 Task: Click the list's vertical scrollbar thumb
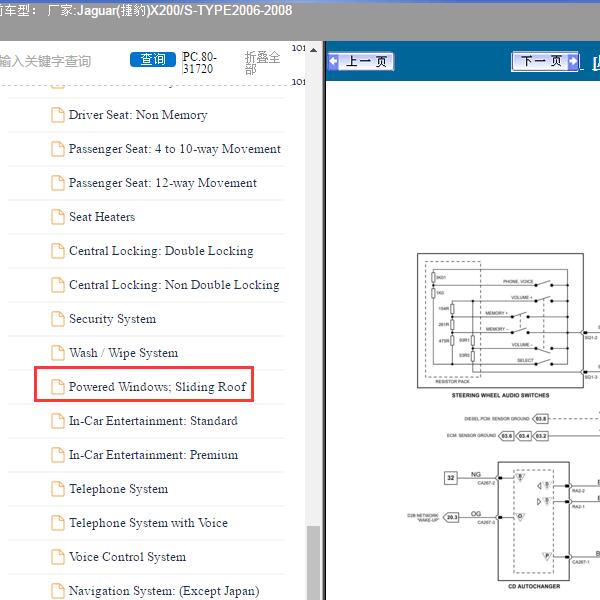pos(313,563)
